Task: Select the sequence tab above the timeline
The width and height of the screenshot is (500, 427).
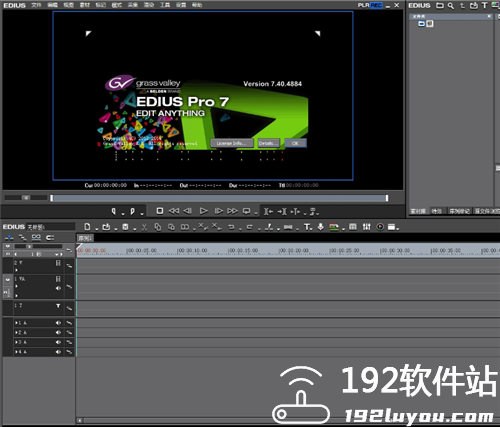Action: pyautogui.click(x=85, y=238)
